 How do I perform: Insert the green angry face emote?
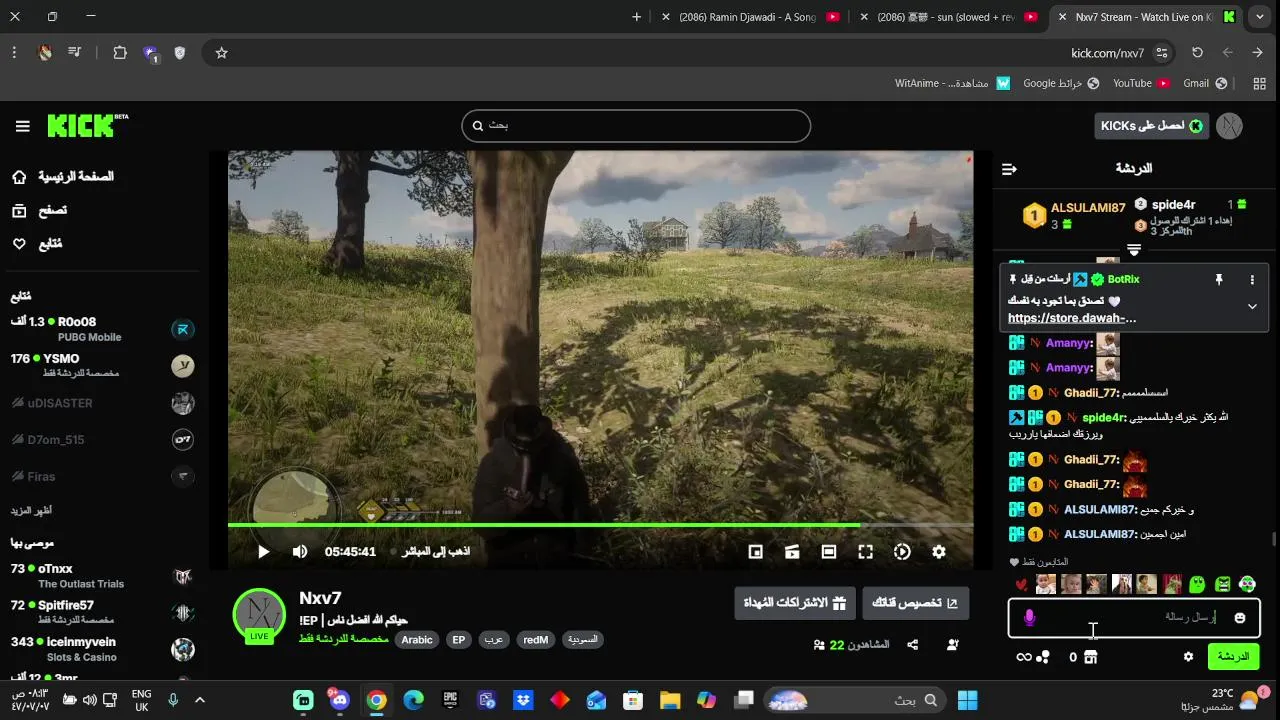[x=1222, y=584]
